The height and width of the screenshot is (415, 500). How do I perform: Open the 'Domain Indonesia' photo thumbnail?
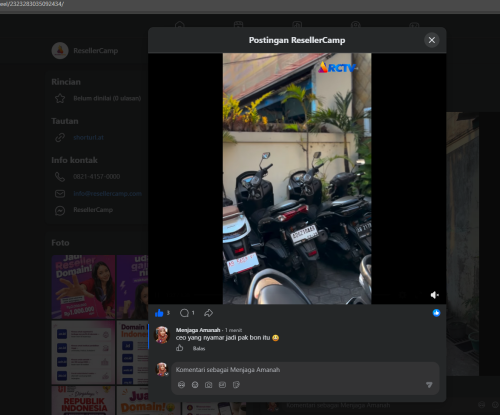pyautogui.click(x=132, y=352)
